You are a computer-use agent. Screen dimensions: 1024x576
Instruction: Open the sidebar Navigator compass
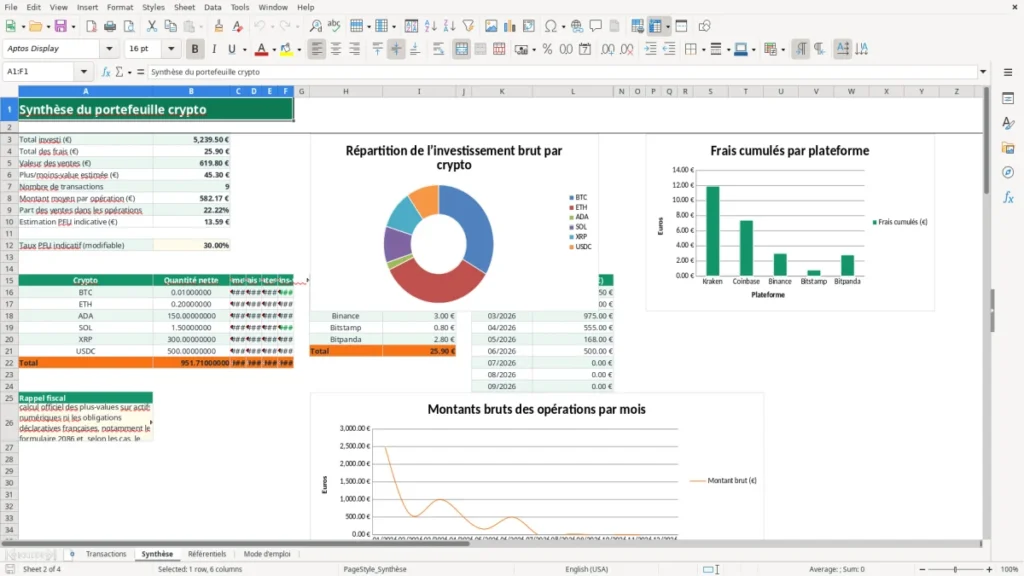click(1008, 172)
